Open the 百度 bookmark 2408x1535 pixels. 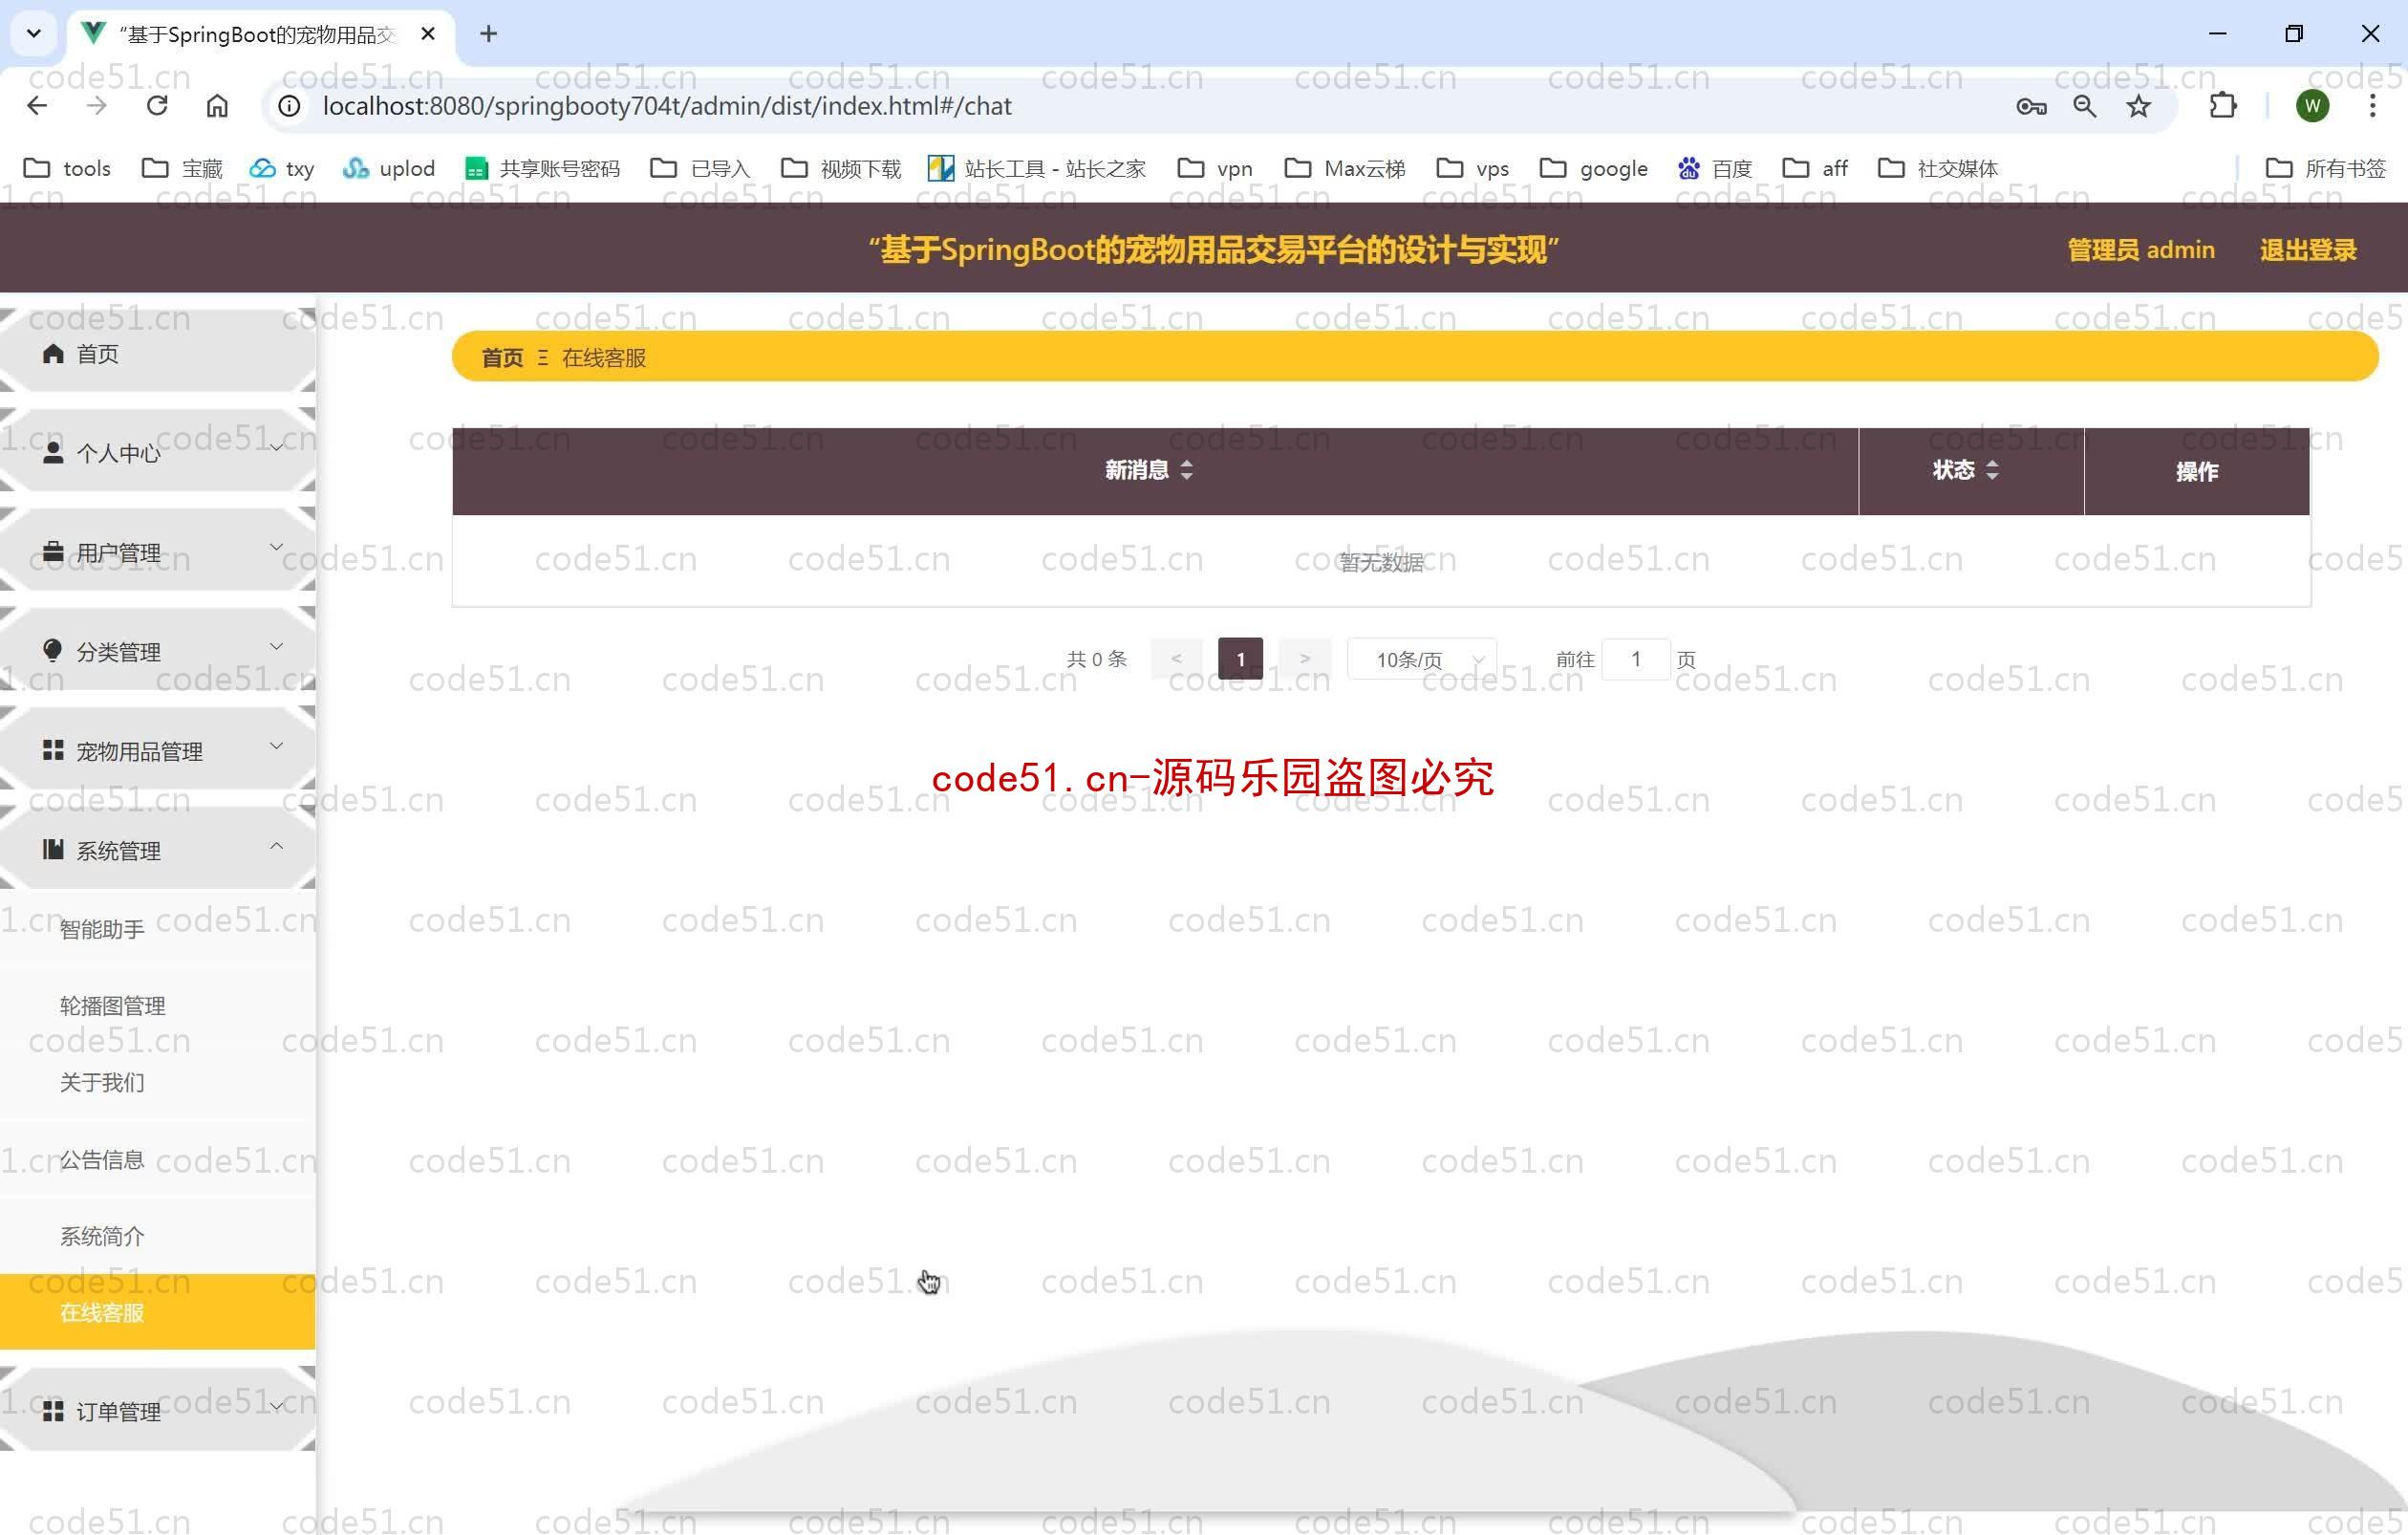coord(1714,168)
